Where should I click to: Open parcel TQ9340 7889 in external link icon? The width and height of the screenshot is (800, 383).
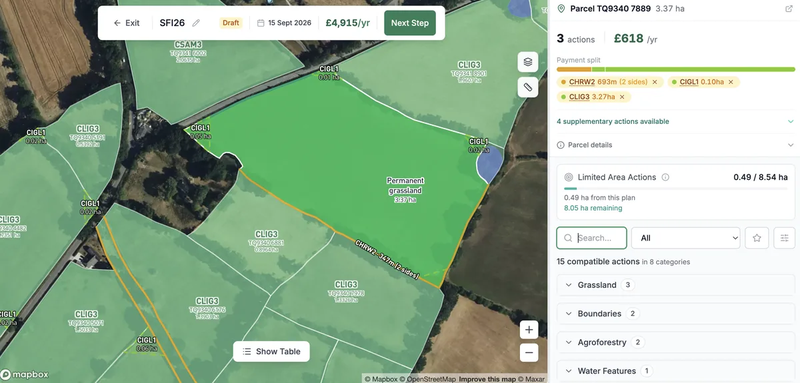pos(789,9)
